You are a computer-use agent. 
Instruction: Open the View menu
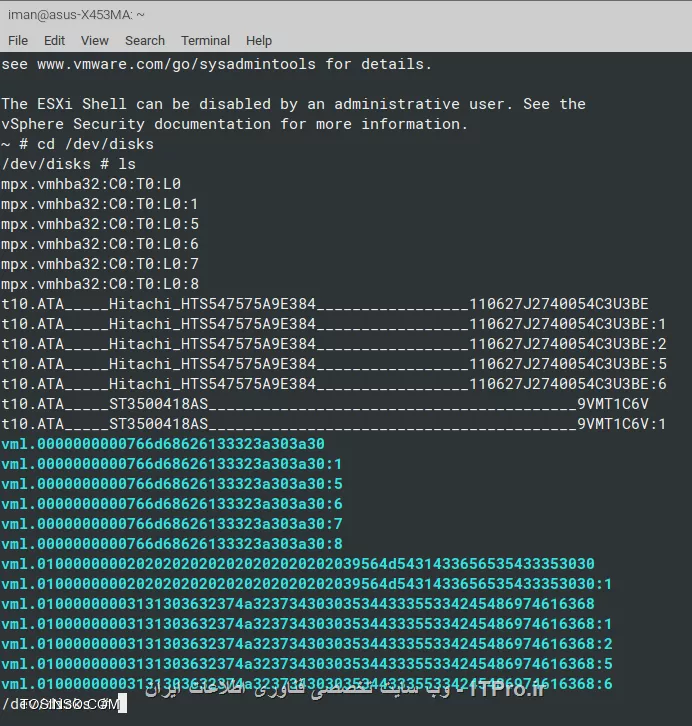coord(94,41)
